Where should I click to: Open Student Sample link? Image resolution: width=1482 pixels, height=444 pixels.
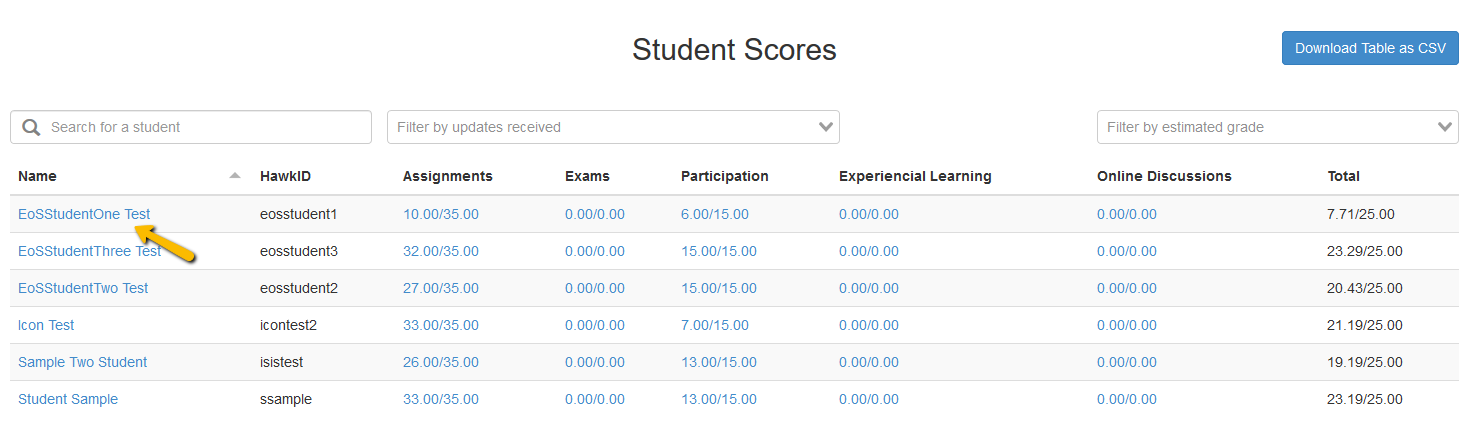click(x=68, y=399)
